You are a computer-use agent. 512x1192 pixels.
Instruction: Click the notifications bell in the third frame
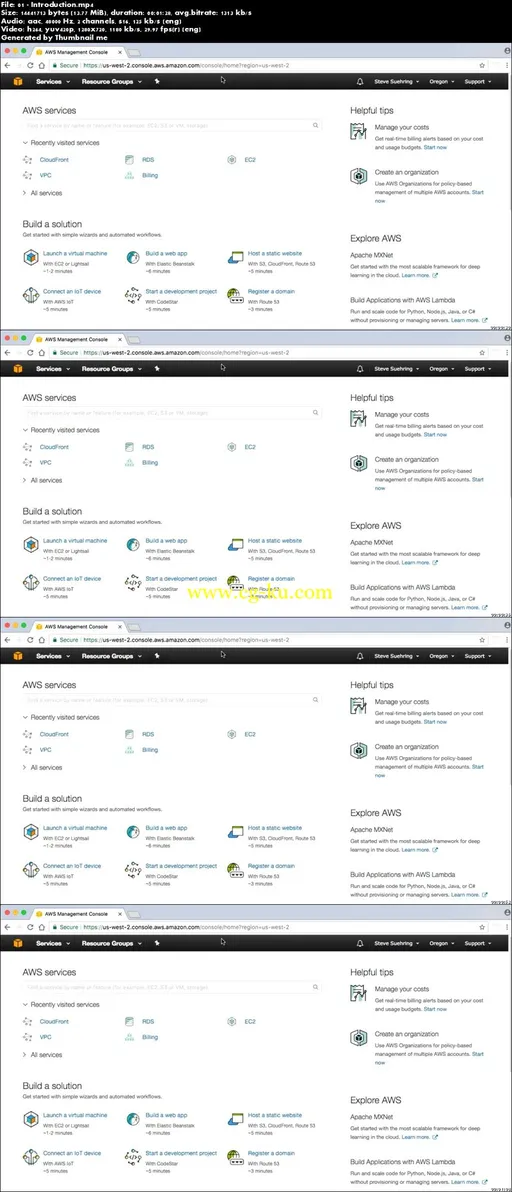(360, 656)
